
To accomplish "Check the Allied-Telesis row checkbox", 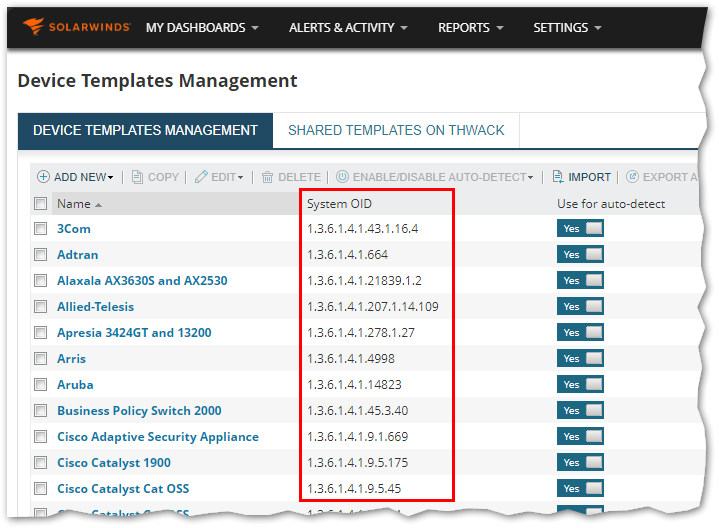I will coord(41,306).
